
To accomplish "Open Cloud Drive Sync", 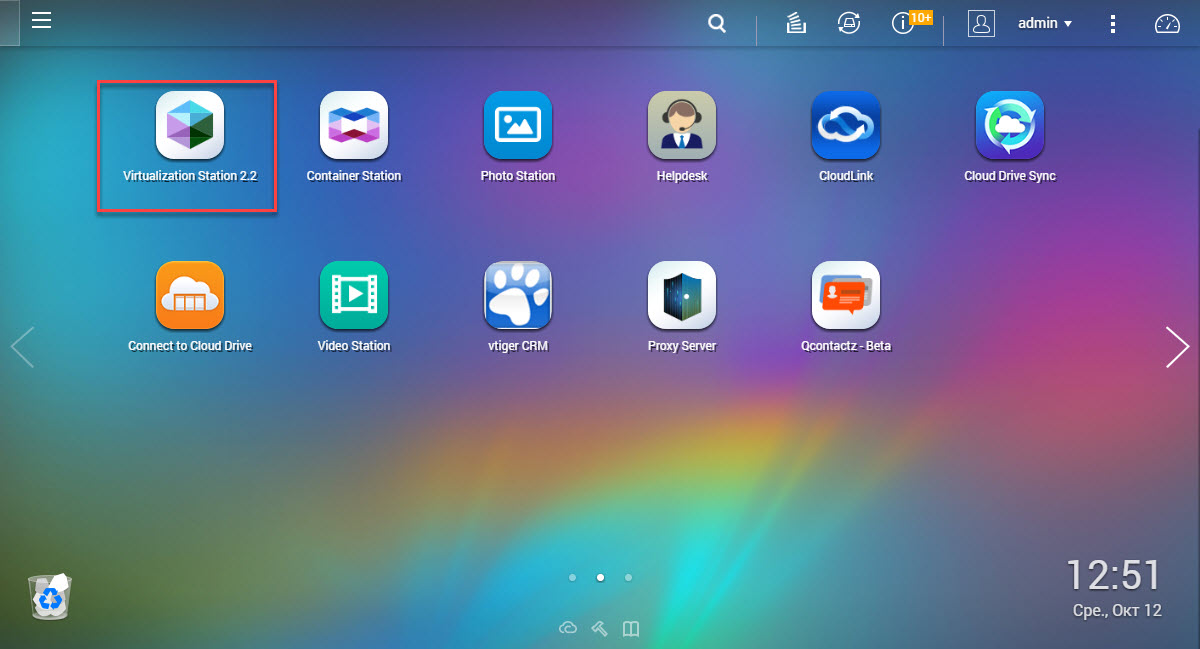I will click(1010, 126).
